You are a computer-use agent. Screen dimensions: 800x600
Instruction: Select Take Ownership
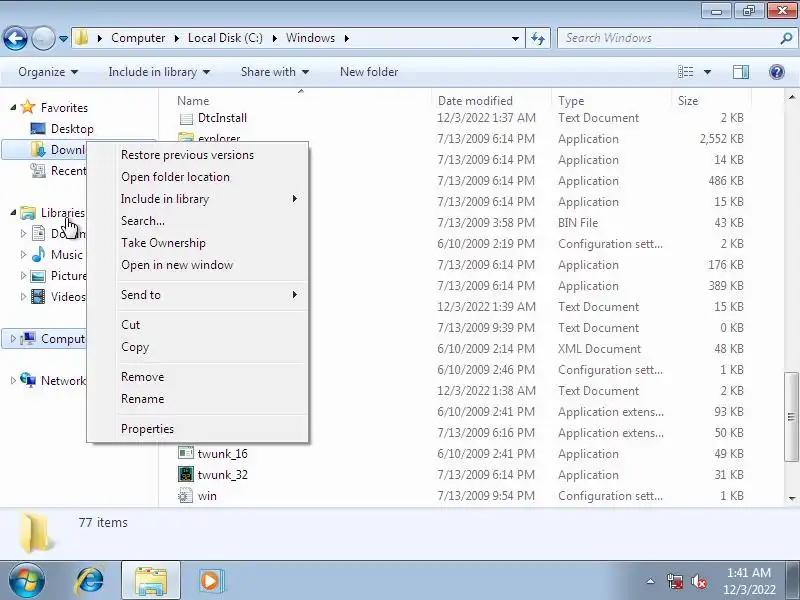(x=163, y=242)
